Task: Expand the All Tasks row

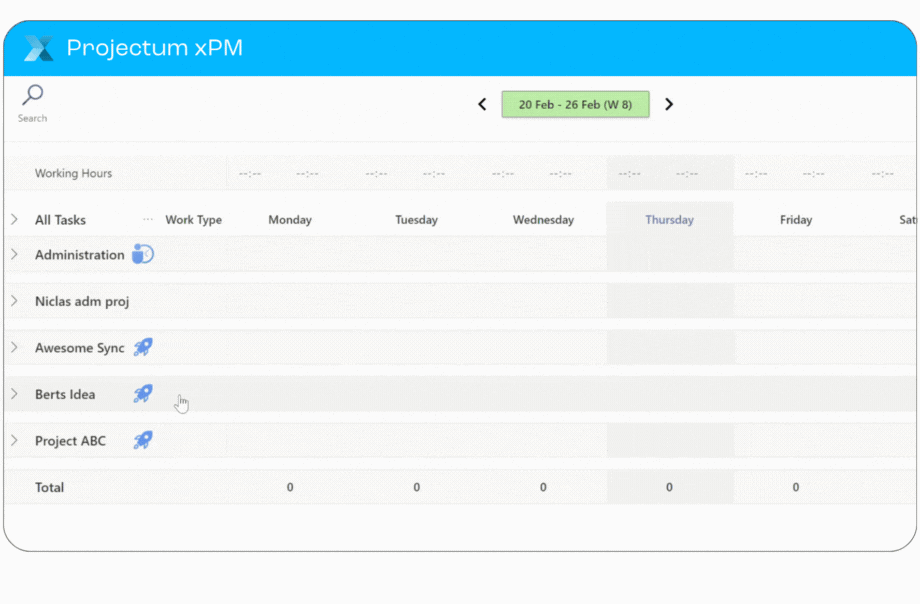Action: tap(14, 220)
